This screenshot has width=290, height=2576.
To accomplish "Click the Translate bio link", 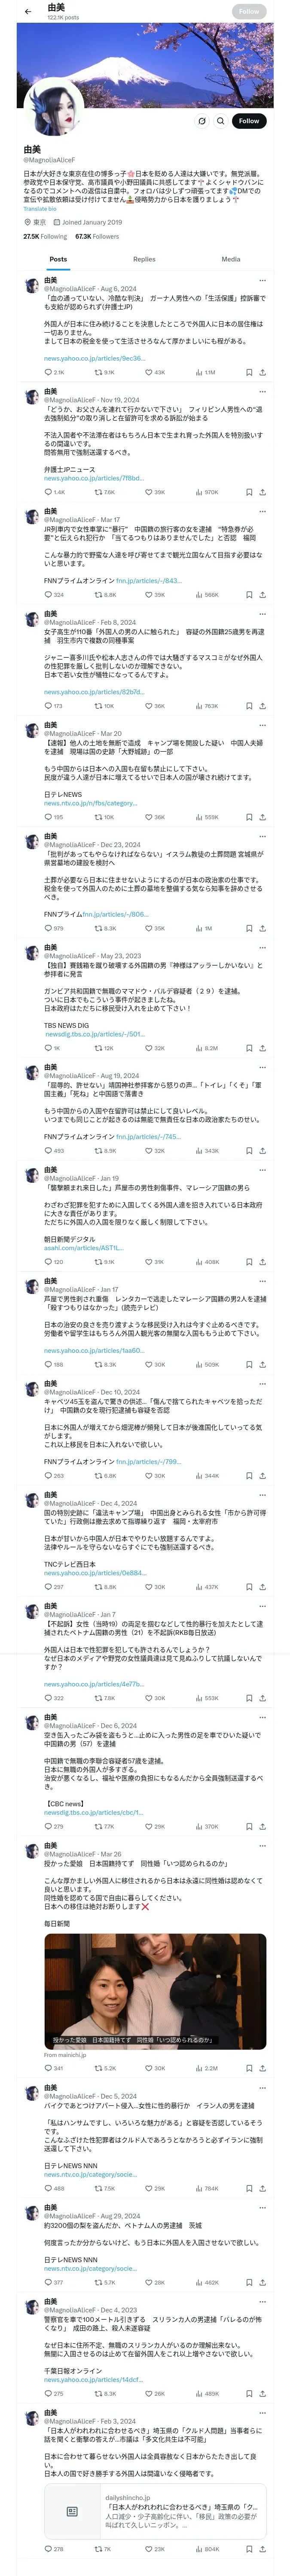I will [x=40, y=209].
